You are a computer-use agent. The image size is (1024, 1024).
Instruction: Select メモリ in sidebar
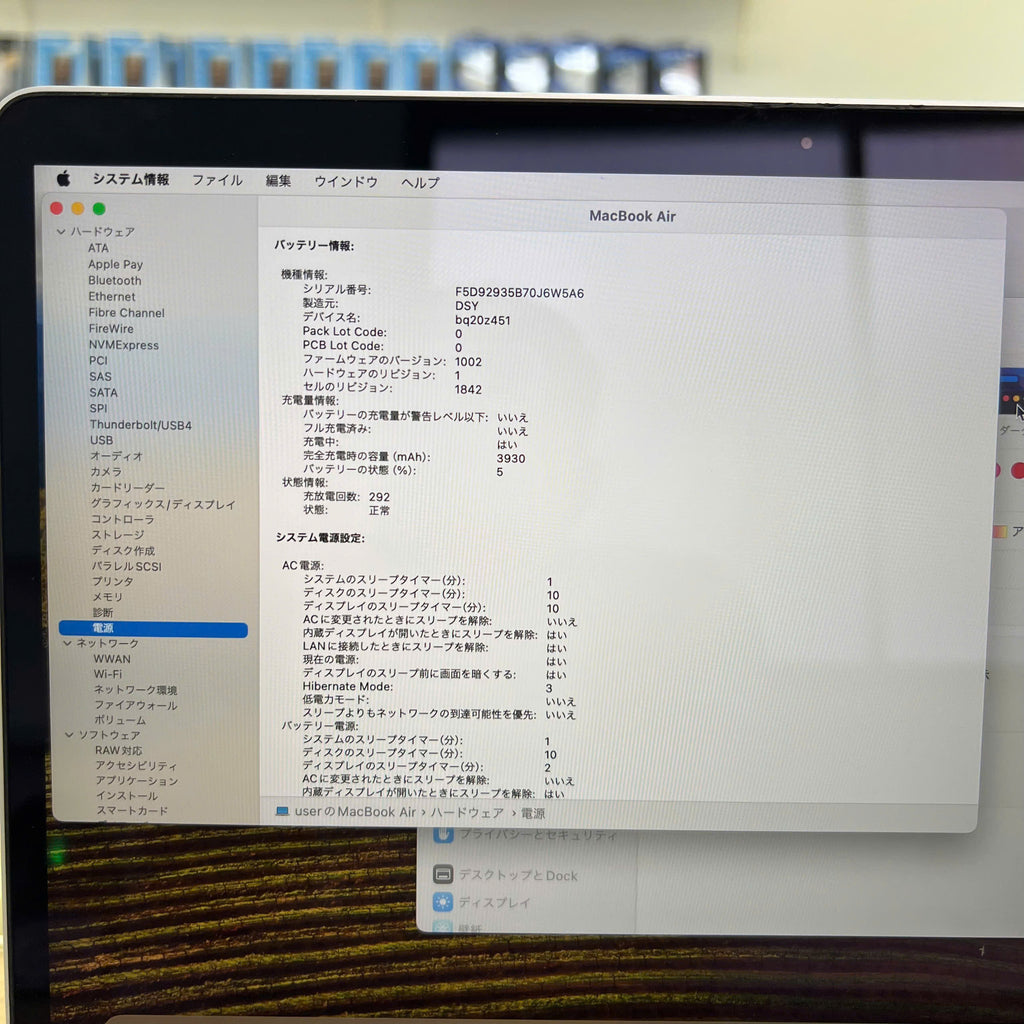[x=107, y=597]
